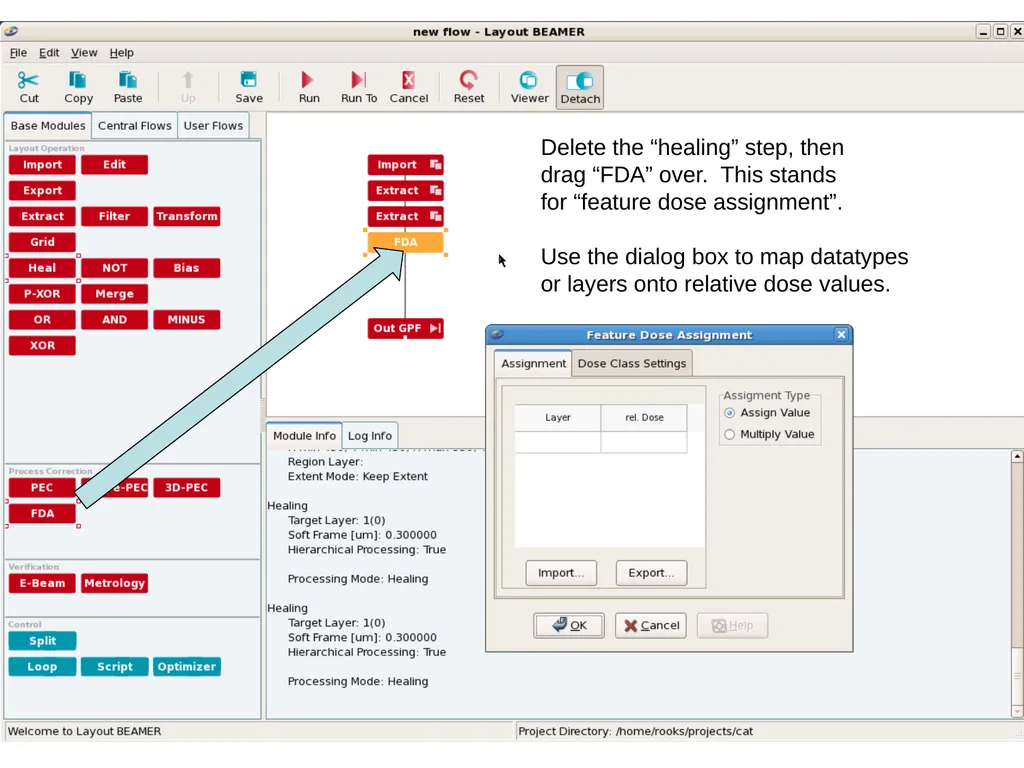Select the Import node in the flow
The image size is (1024, 768).
[406, 165]
